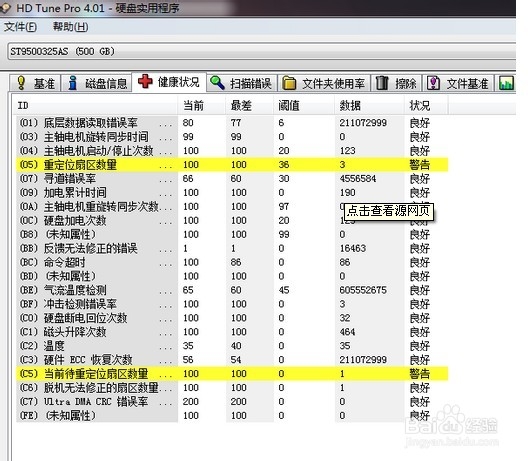Screen dimensions: 528x461
Task: Click data value 190 in row (09)
Action: point(347,193)
